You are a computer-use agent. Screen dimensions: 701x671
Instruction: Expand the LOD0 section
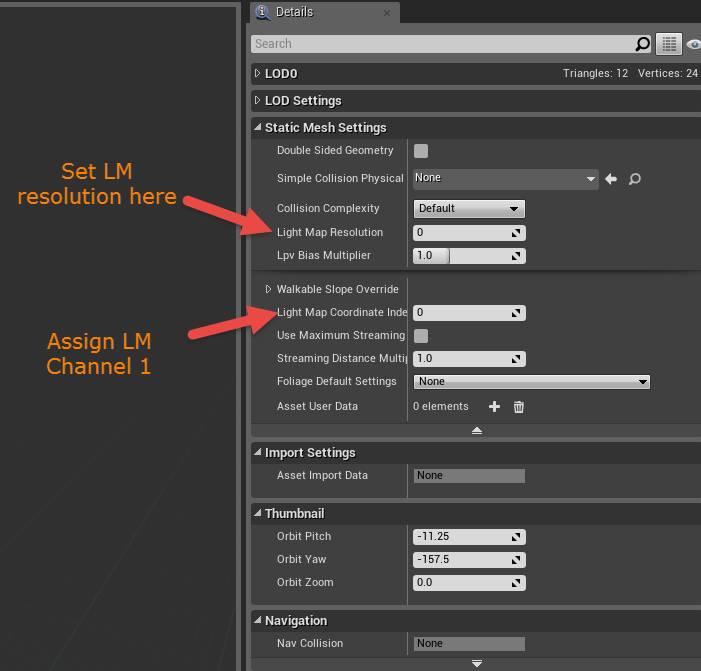coord(258,74)
